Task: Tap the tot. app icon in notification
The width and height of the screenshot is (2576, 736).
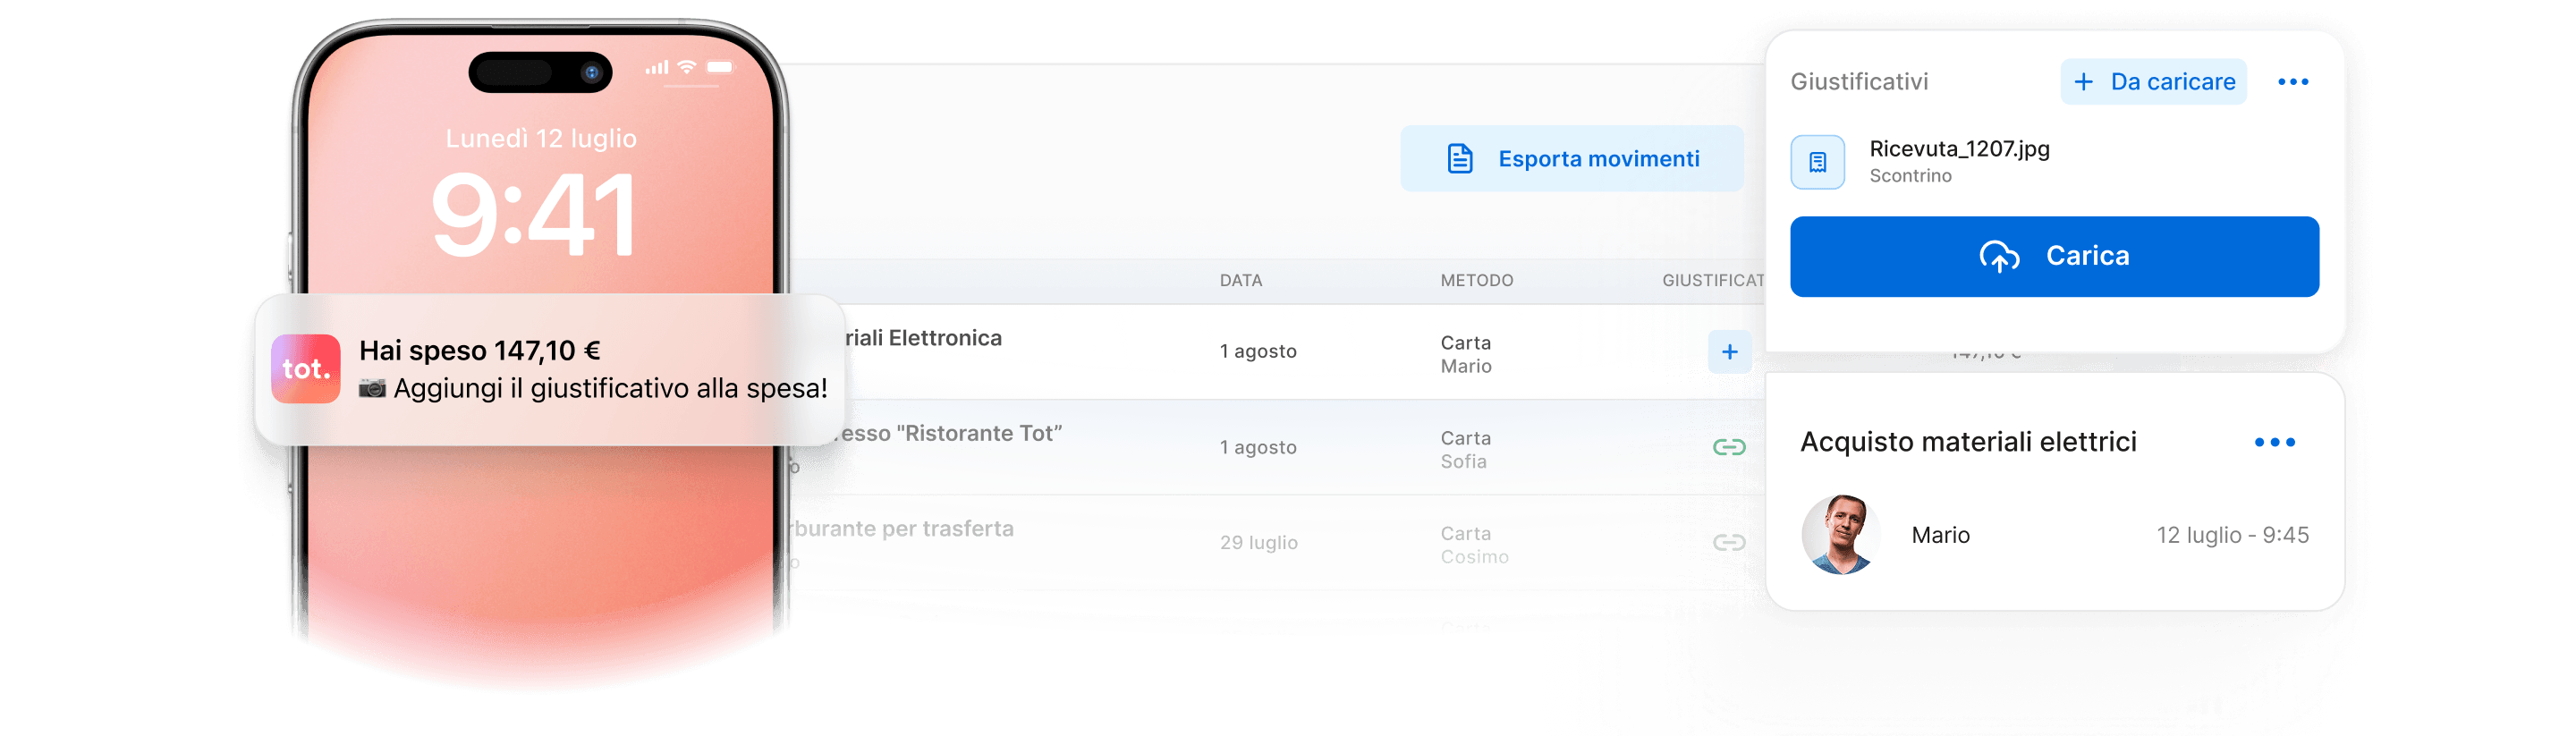Action: [x=306, y=368]
